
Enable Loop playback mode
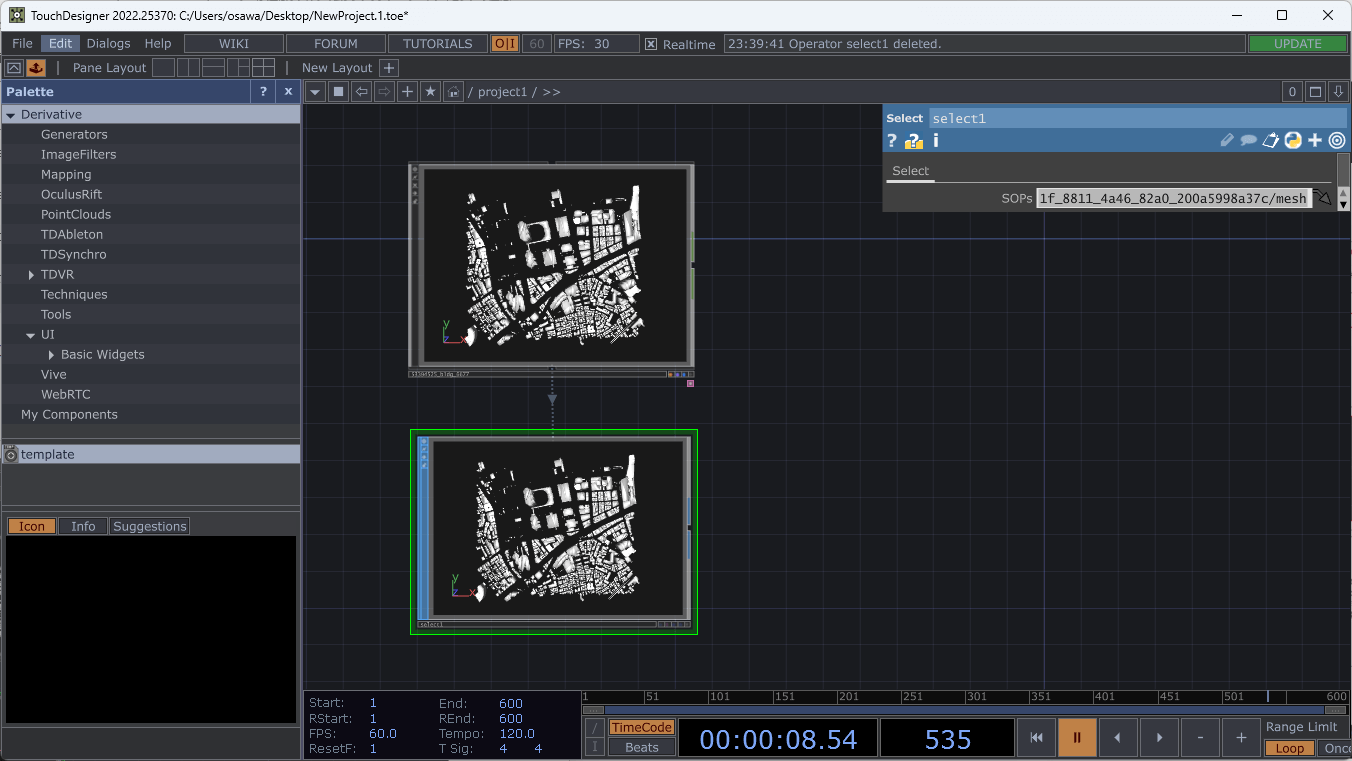click(x=1289, y=748)
